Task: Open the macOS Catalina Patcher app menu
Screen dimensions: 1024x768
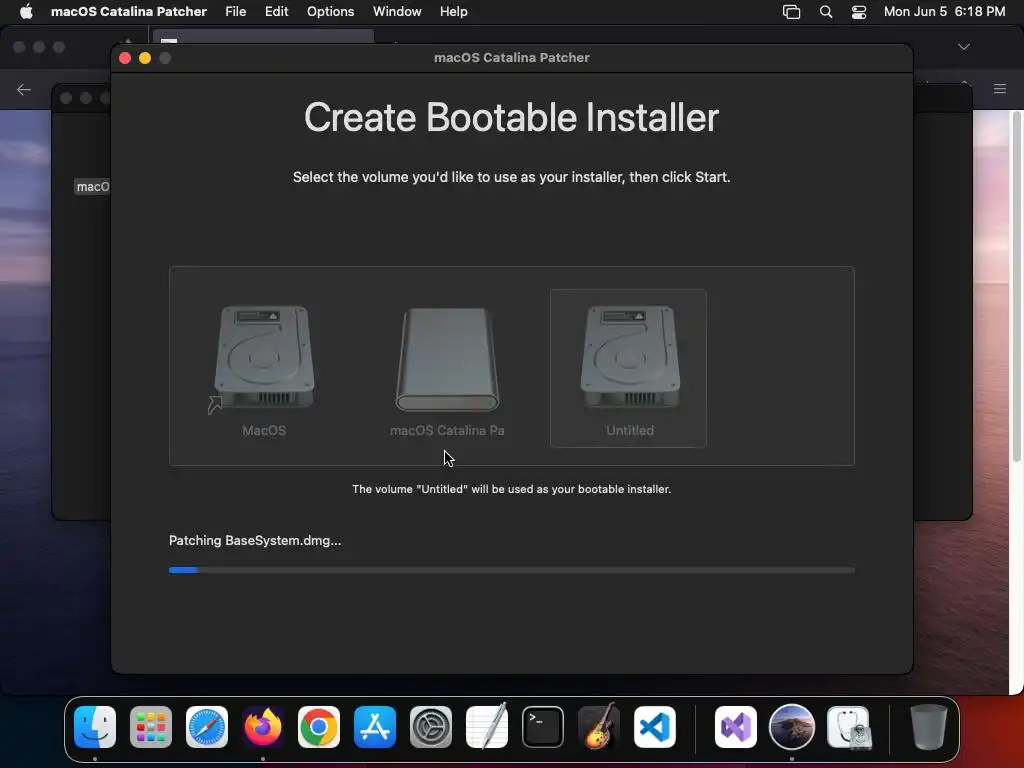Action: click(x=129, y=12)
